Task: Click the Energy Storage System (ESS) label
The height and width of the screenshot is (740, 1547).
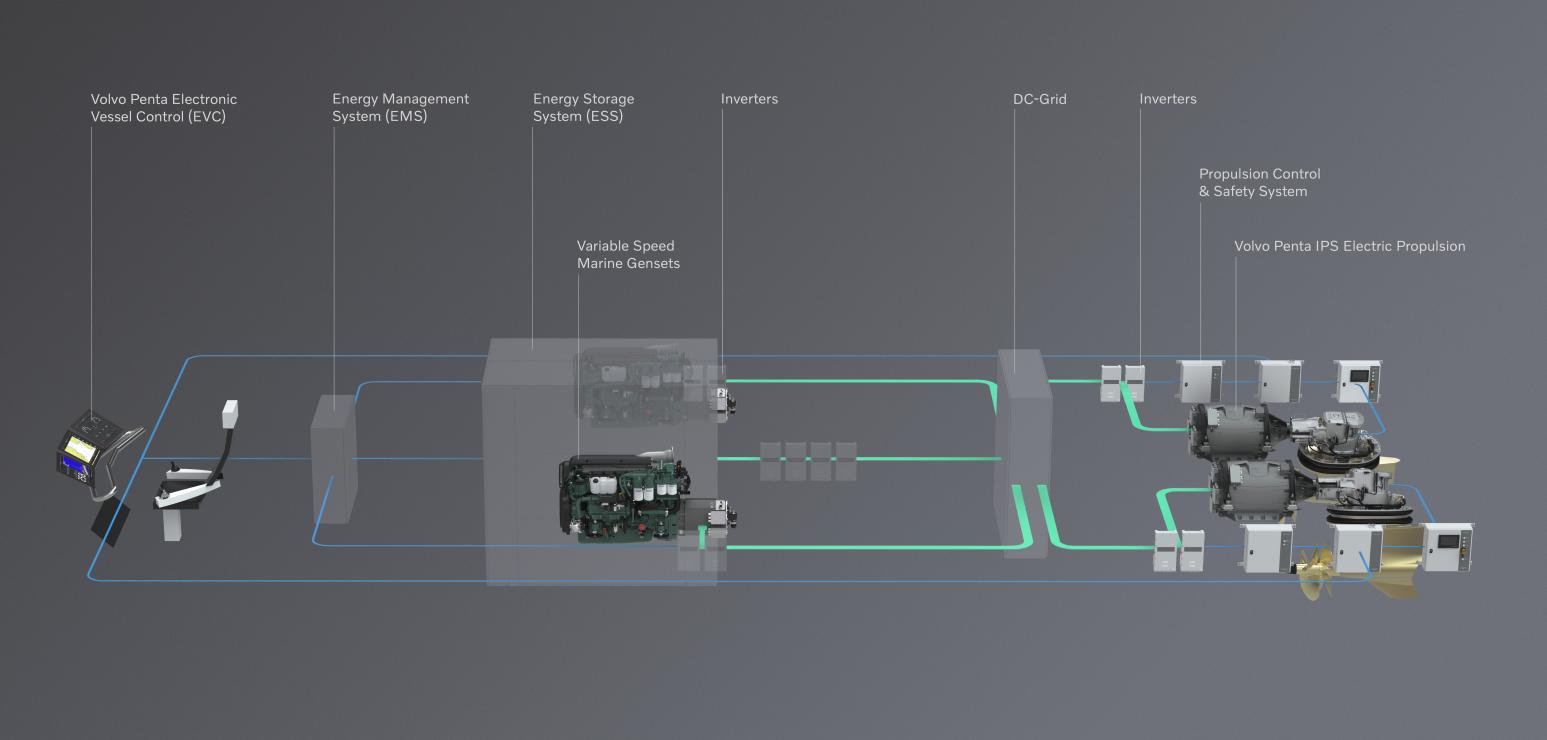Action: click(583, 107)
